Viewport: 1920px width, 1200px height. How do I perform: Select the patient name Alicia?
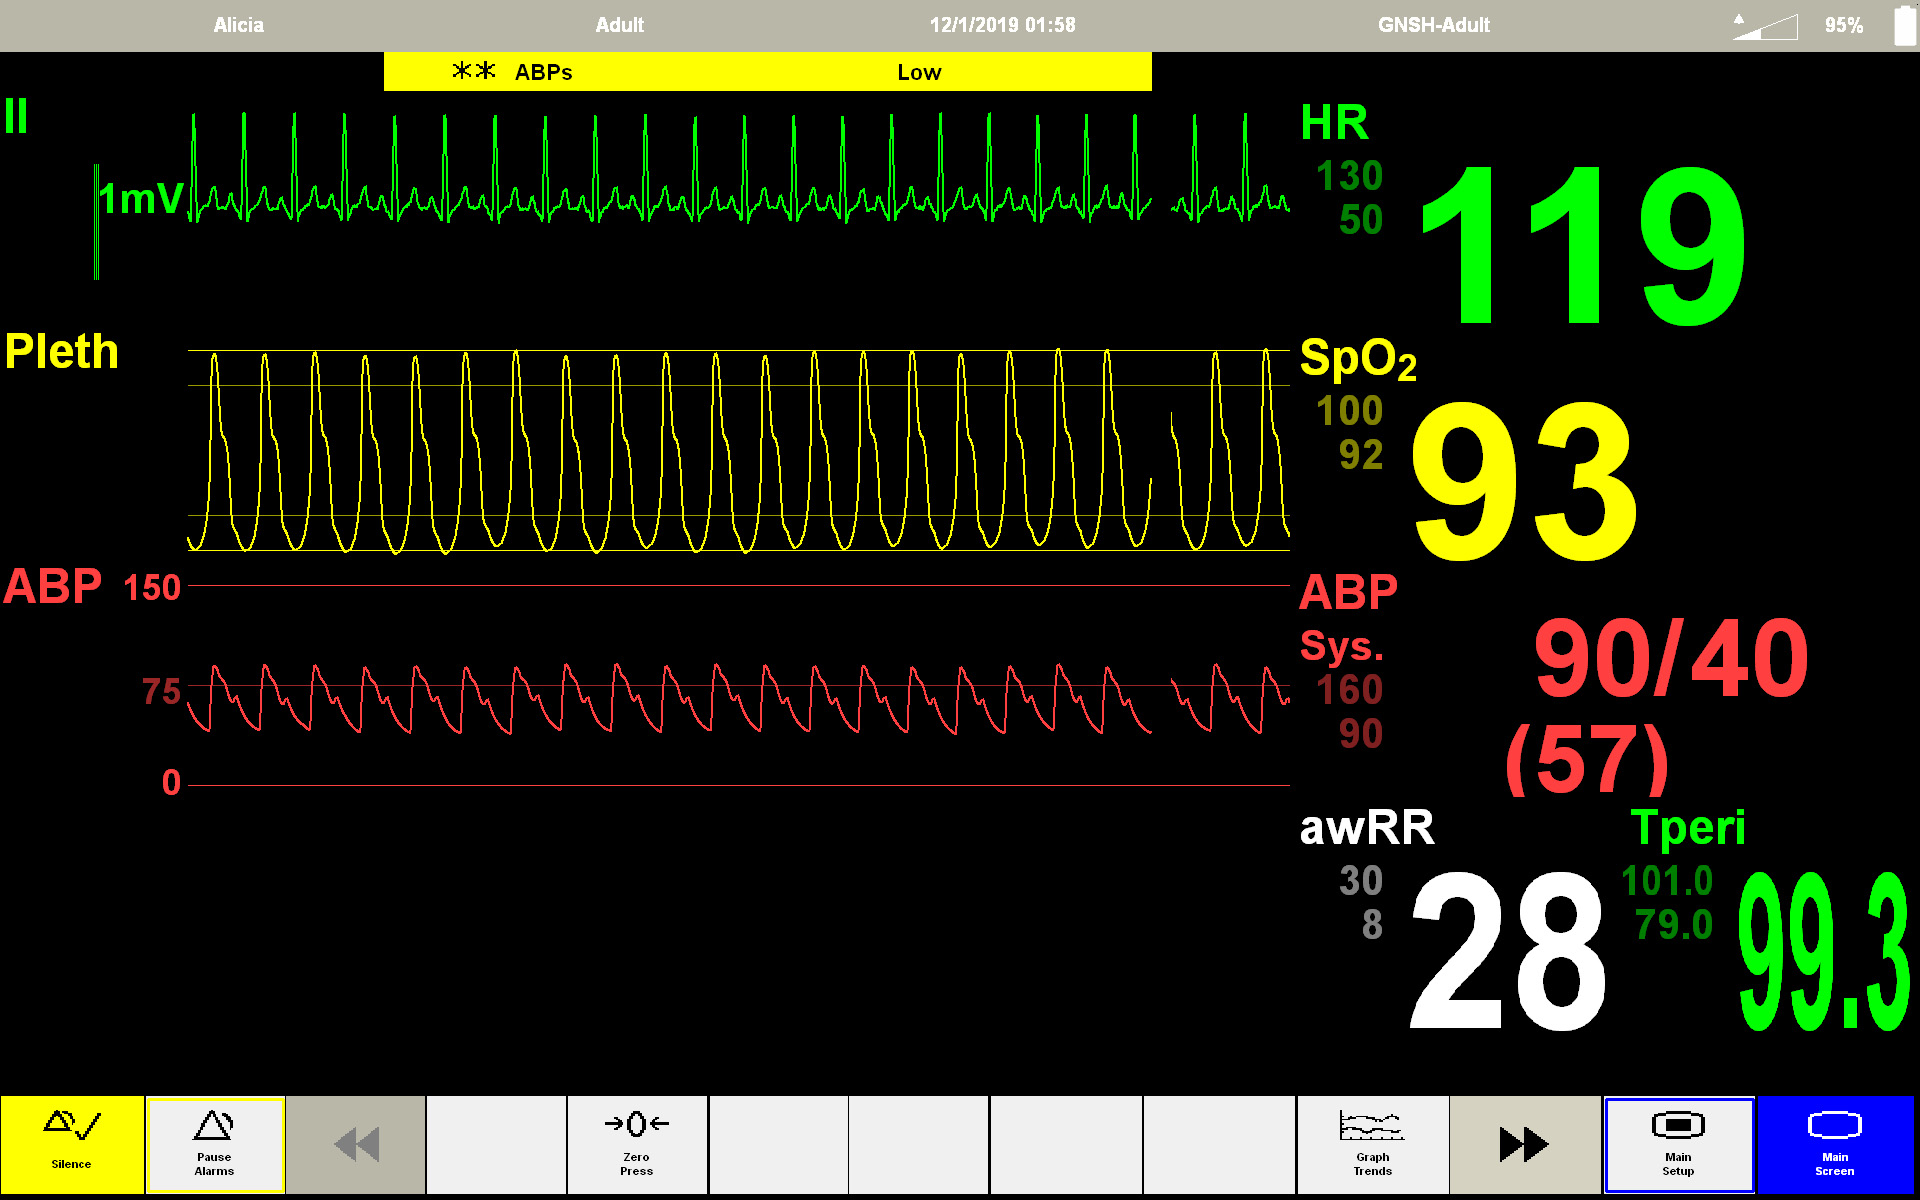[x=238, y=25]
